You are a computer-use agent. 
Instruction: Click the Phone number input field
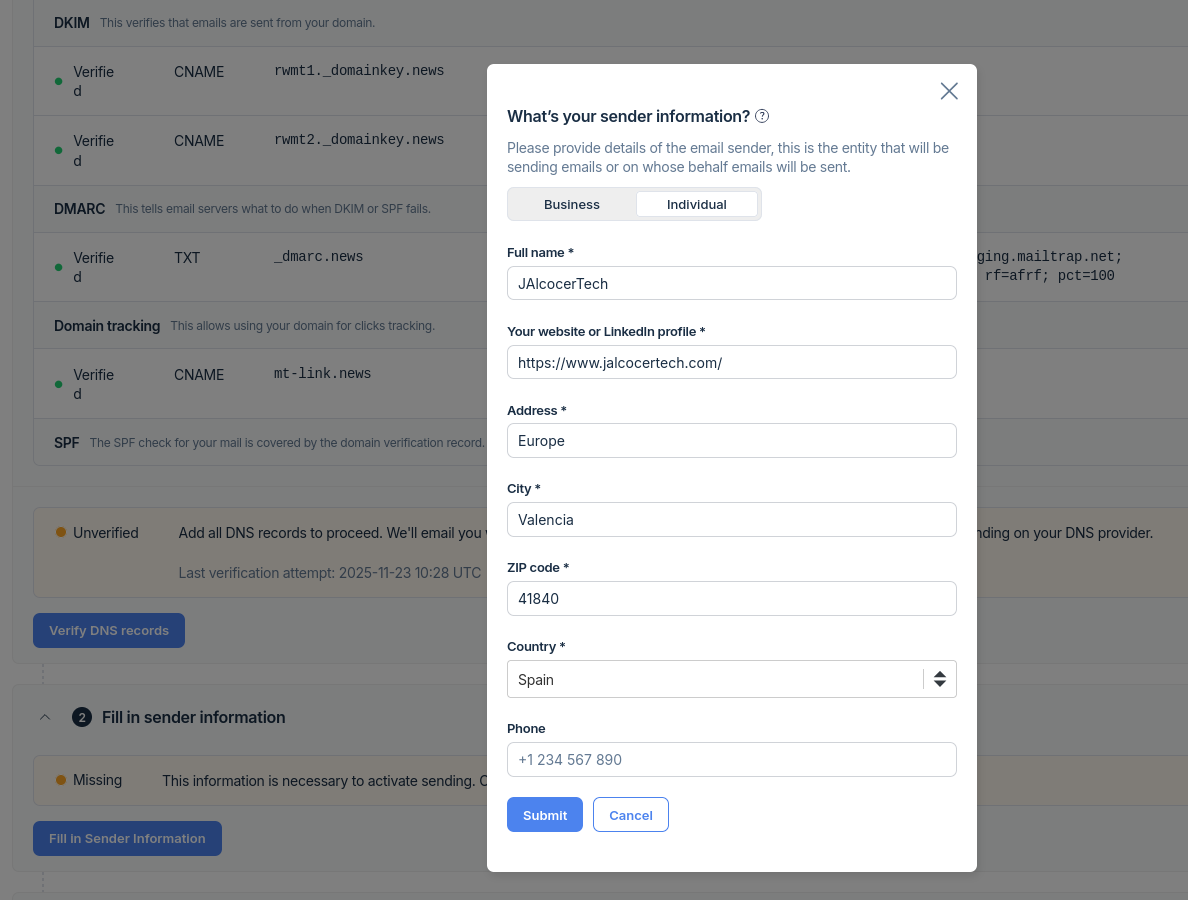[x=731, y=759]
